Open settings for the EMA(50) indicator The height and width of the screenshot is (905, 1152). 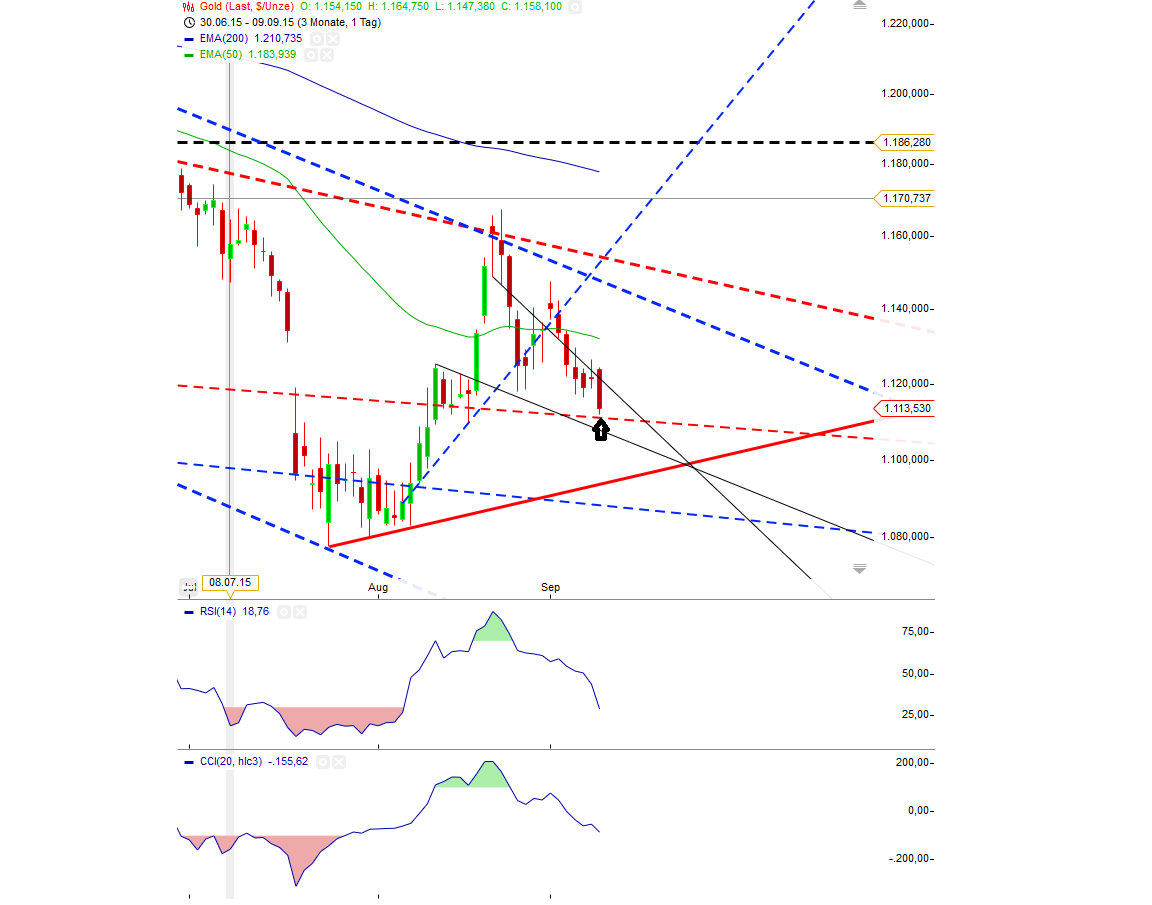[311, 54]
